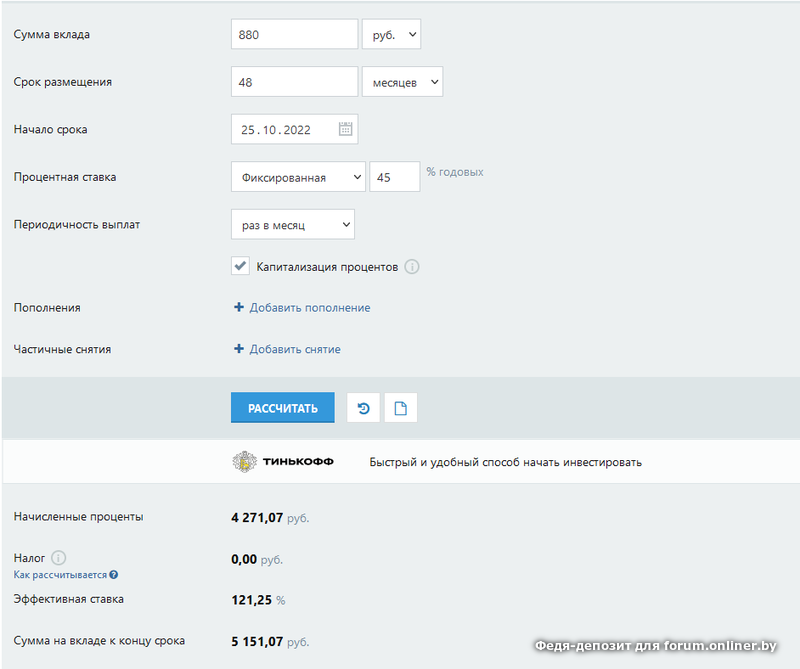Click the question mark after Как рассчитывается
This screenshot has height=669, width=800.
114,575
